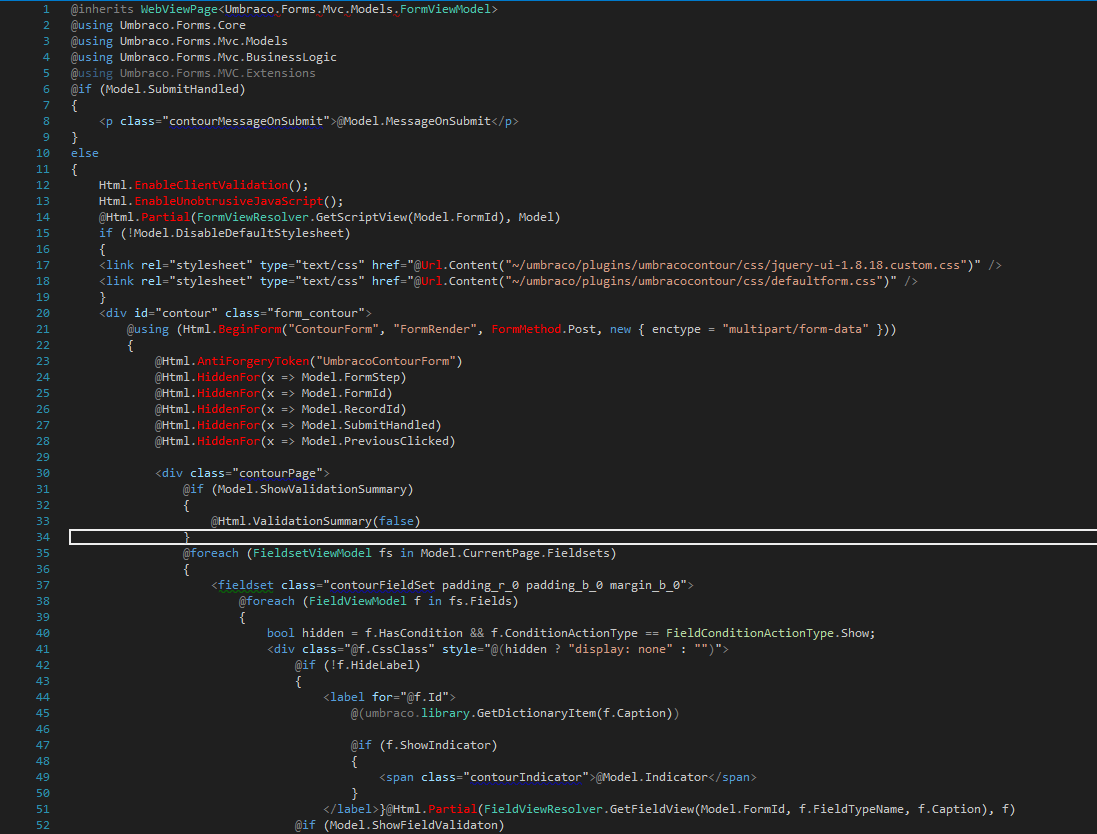Click the EnableUnobtrusiveJavaScript method call
This screenshot has width=1097, height=834.
click(232, 201)
